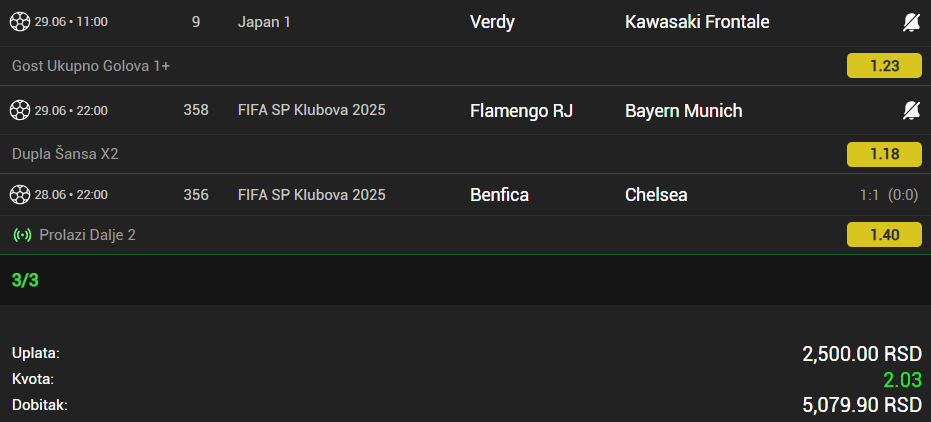Click FIFA SP Klubova 2025 for match 358
This screenshot has width=931, height=422.
click(312, 110)
